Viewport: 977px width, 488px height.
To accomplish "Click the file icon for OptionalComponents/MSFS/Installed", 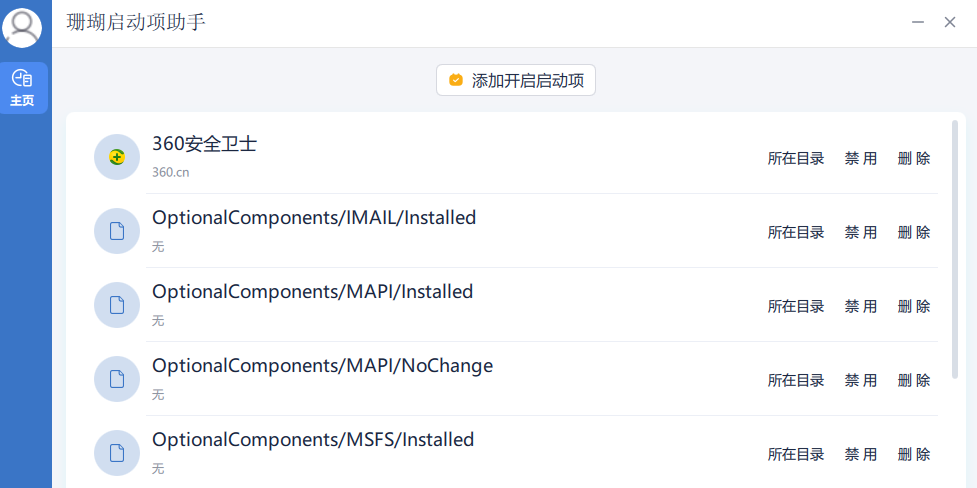I will 117,453.
